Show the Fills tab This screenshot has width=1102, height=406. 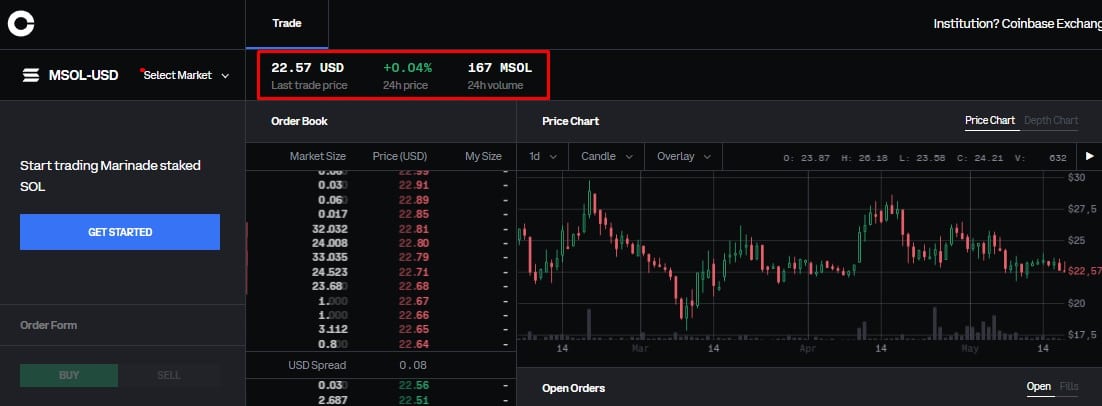(x=1068, y=386)
